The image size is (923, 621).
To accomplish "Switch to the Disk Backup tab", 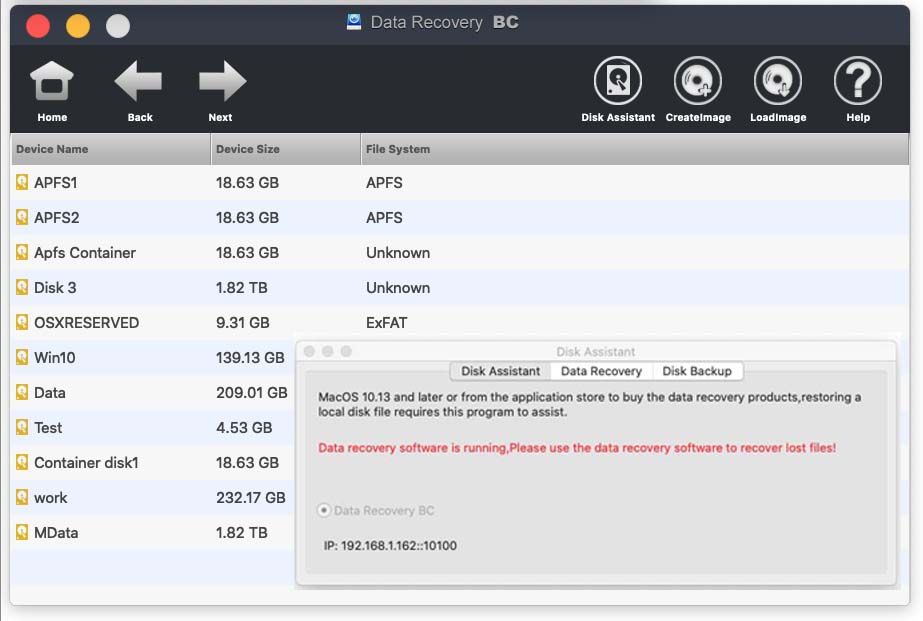I will coord(697,371).
